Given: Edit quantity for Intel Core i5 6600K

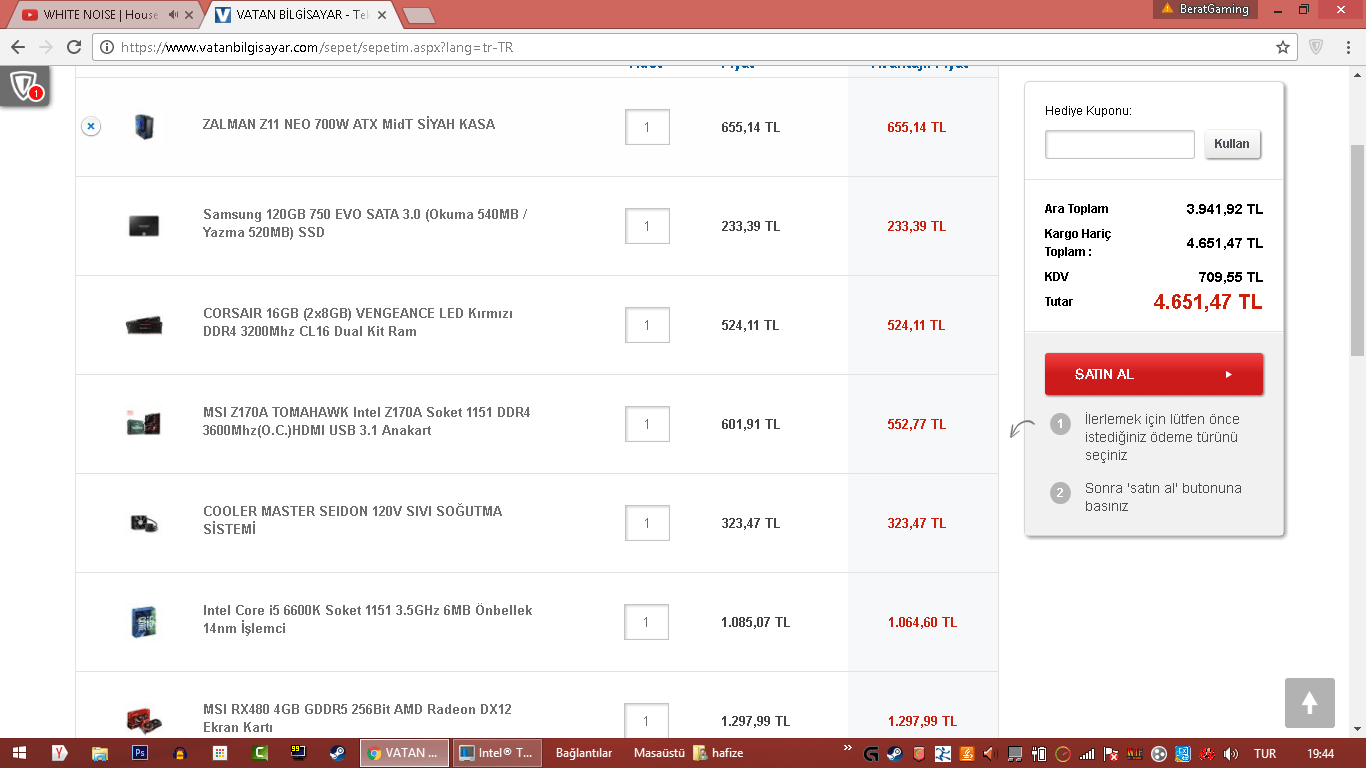Looking at the screenshot, I should click(646, 622).
